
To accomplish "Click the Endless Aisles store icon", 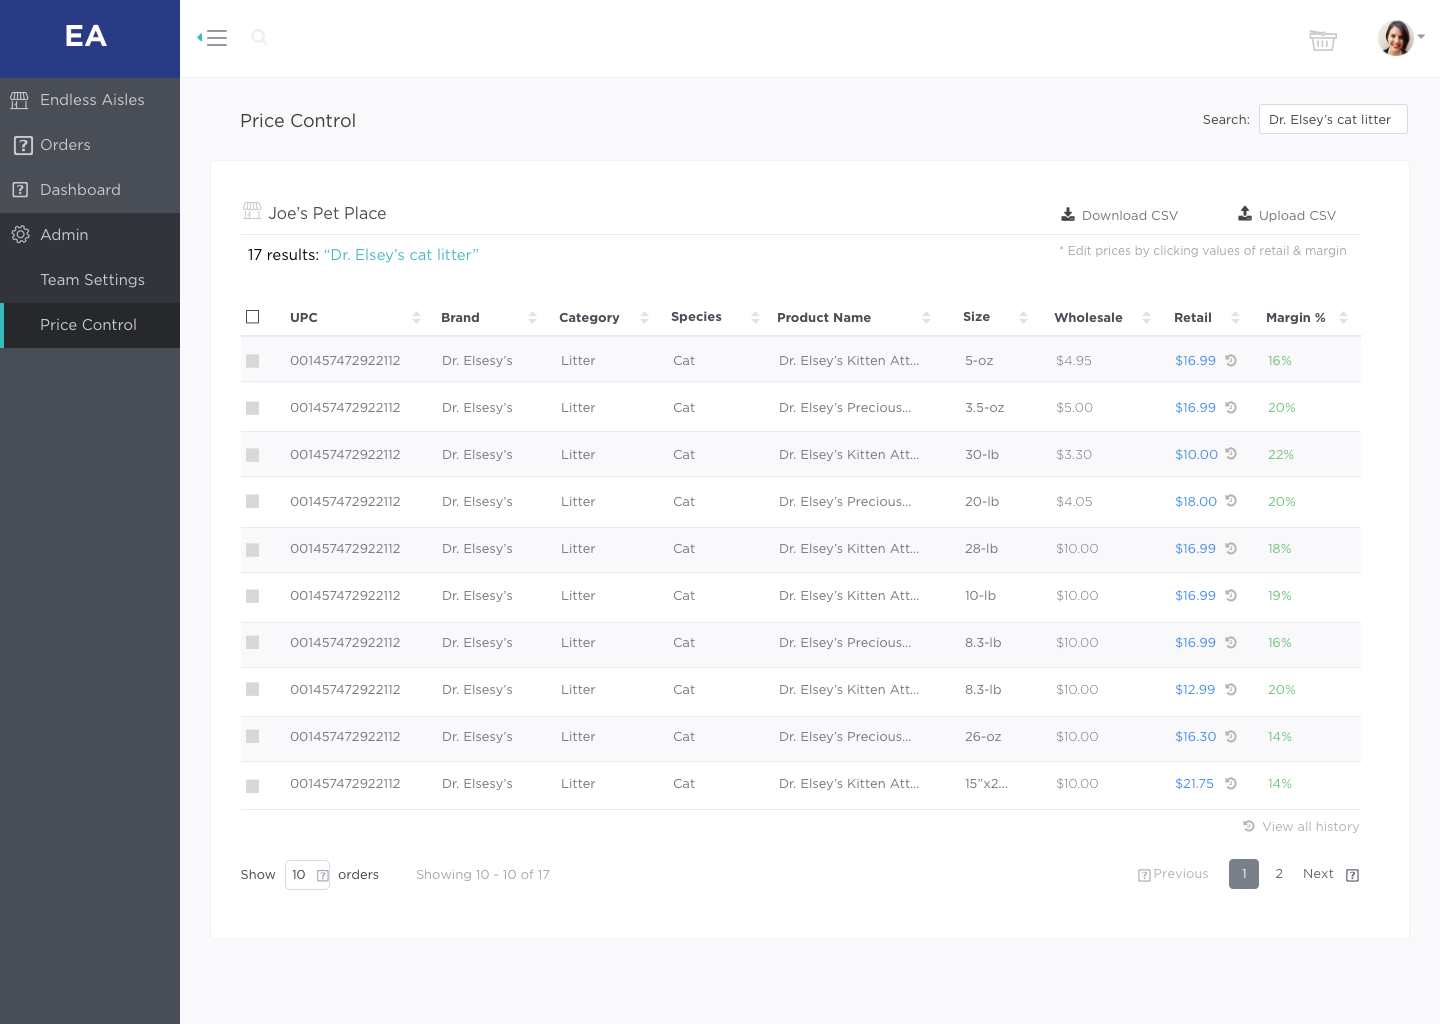I will 19,100.
